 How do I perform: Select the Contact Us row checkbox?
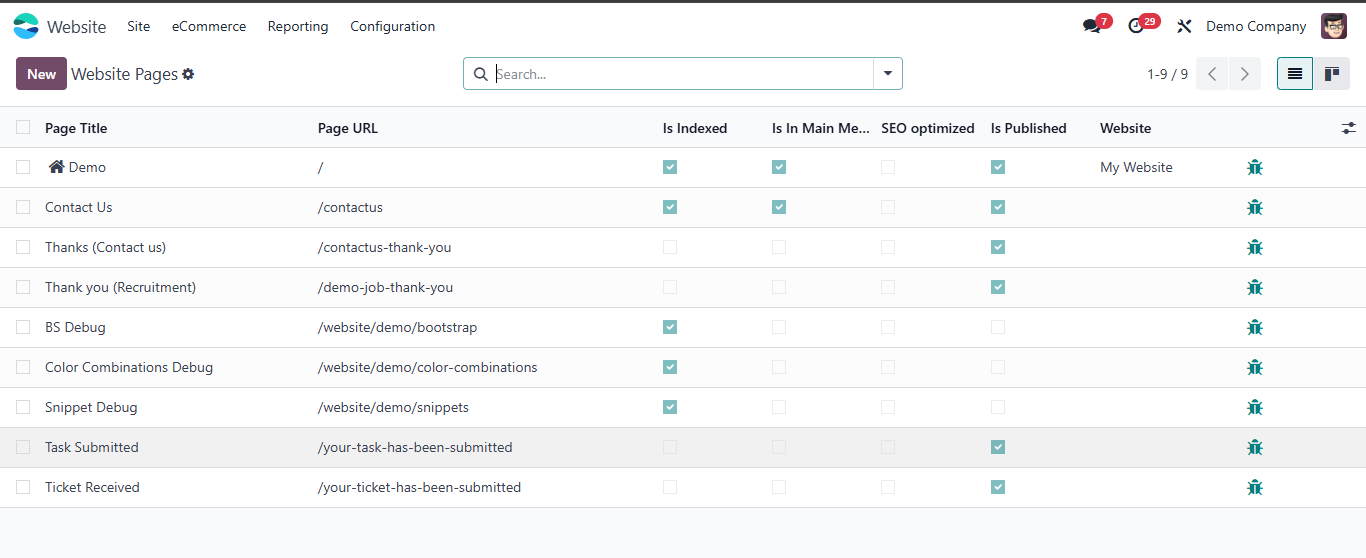[x=23, y=207]
